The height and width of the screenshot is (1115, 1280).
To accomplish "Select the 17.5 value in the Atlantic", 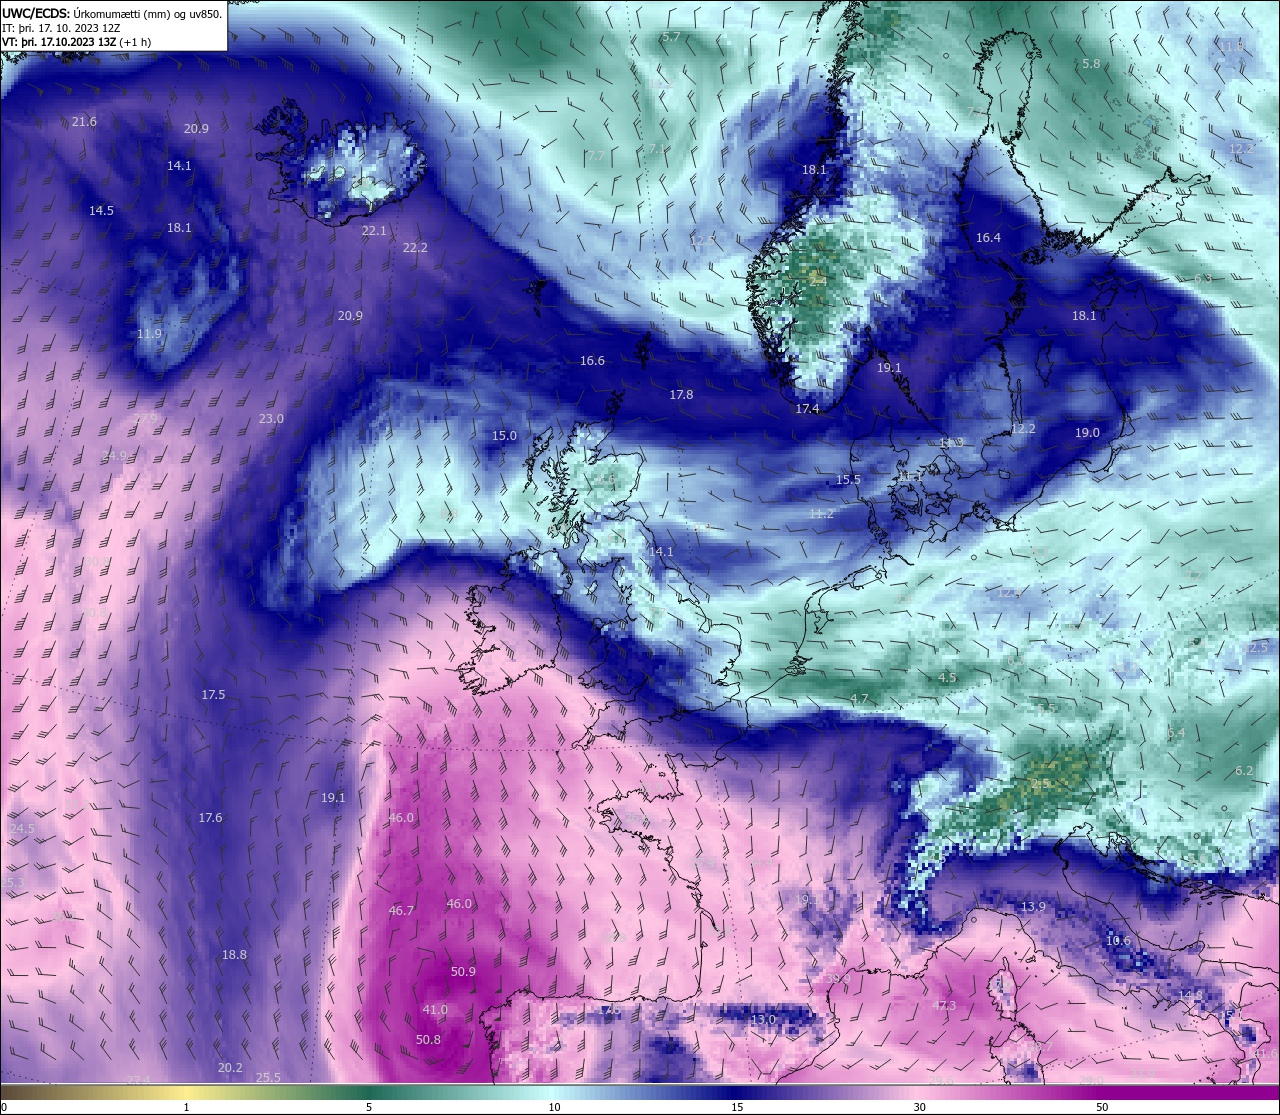I will pyautogui.click(x=213, y=695).
